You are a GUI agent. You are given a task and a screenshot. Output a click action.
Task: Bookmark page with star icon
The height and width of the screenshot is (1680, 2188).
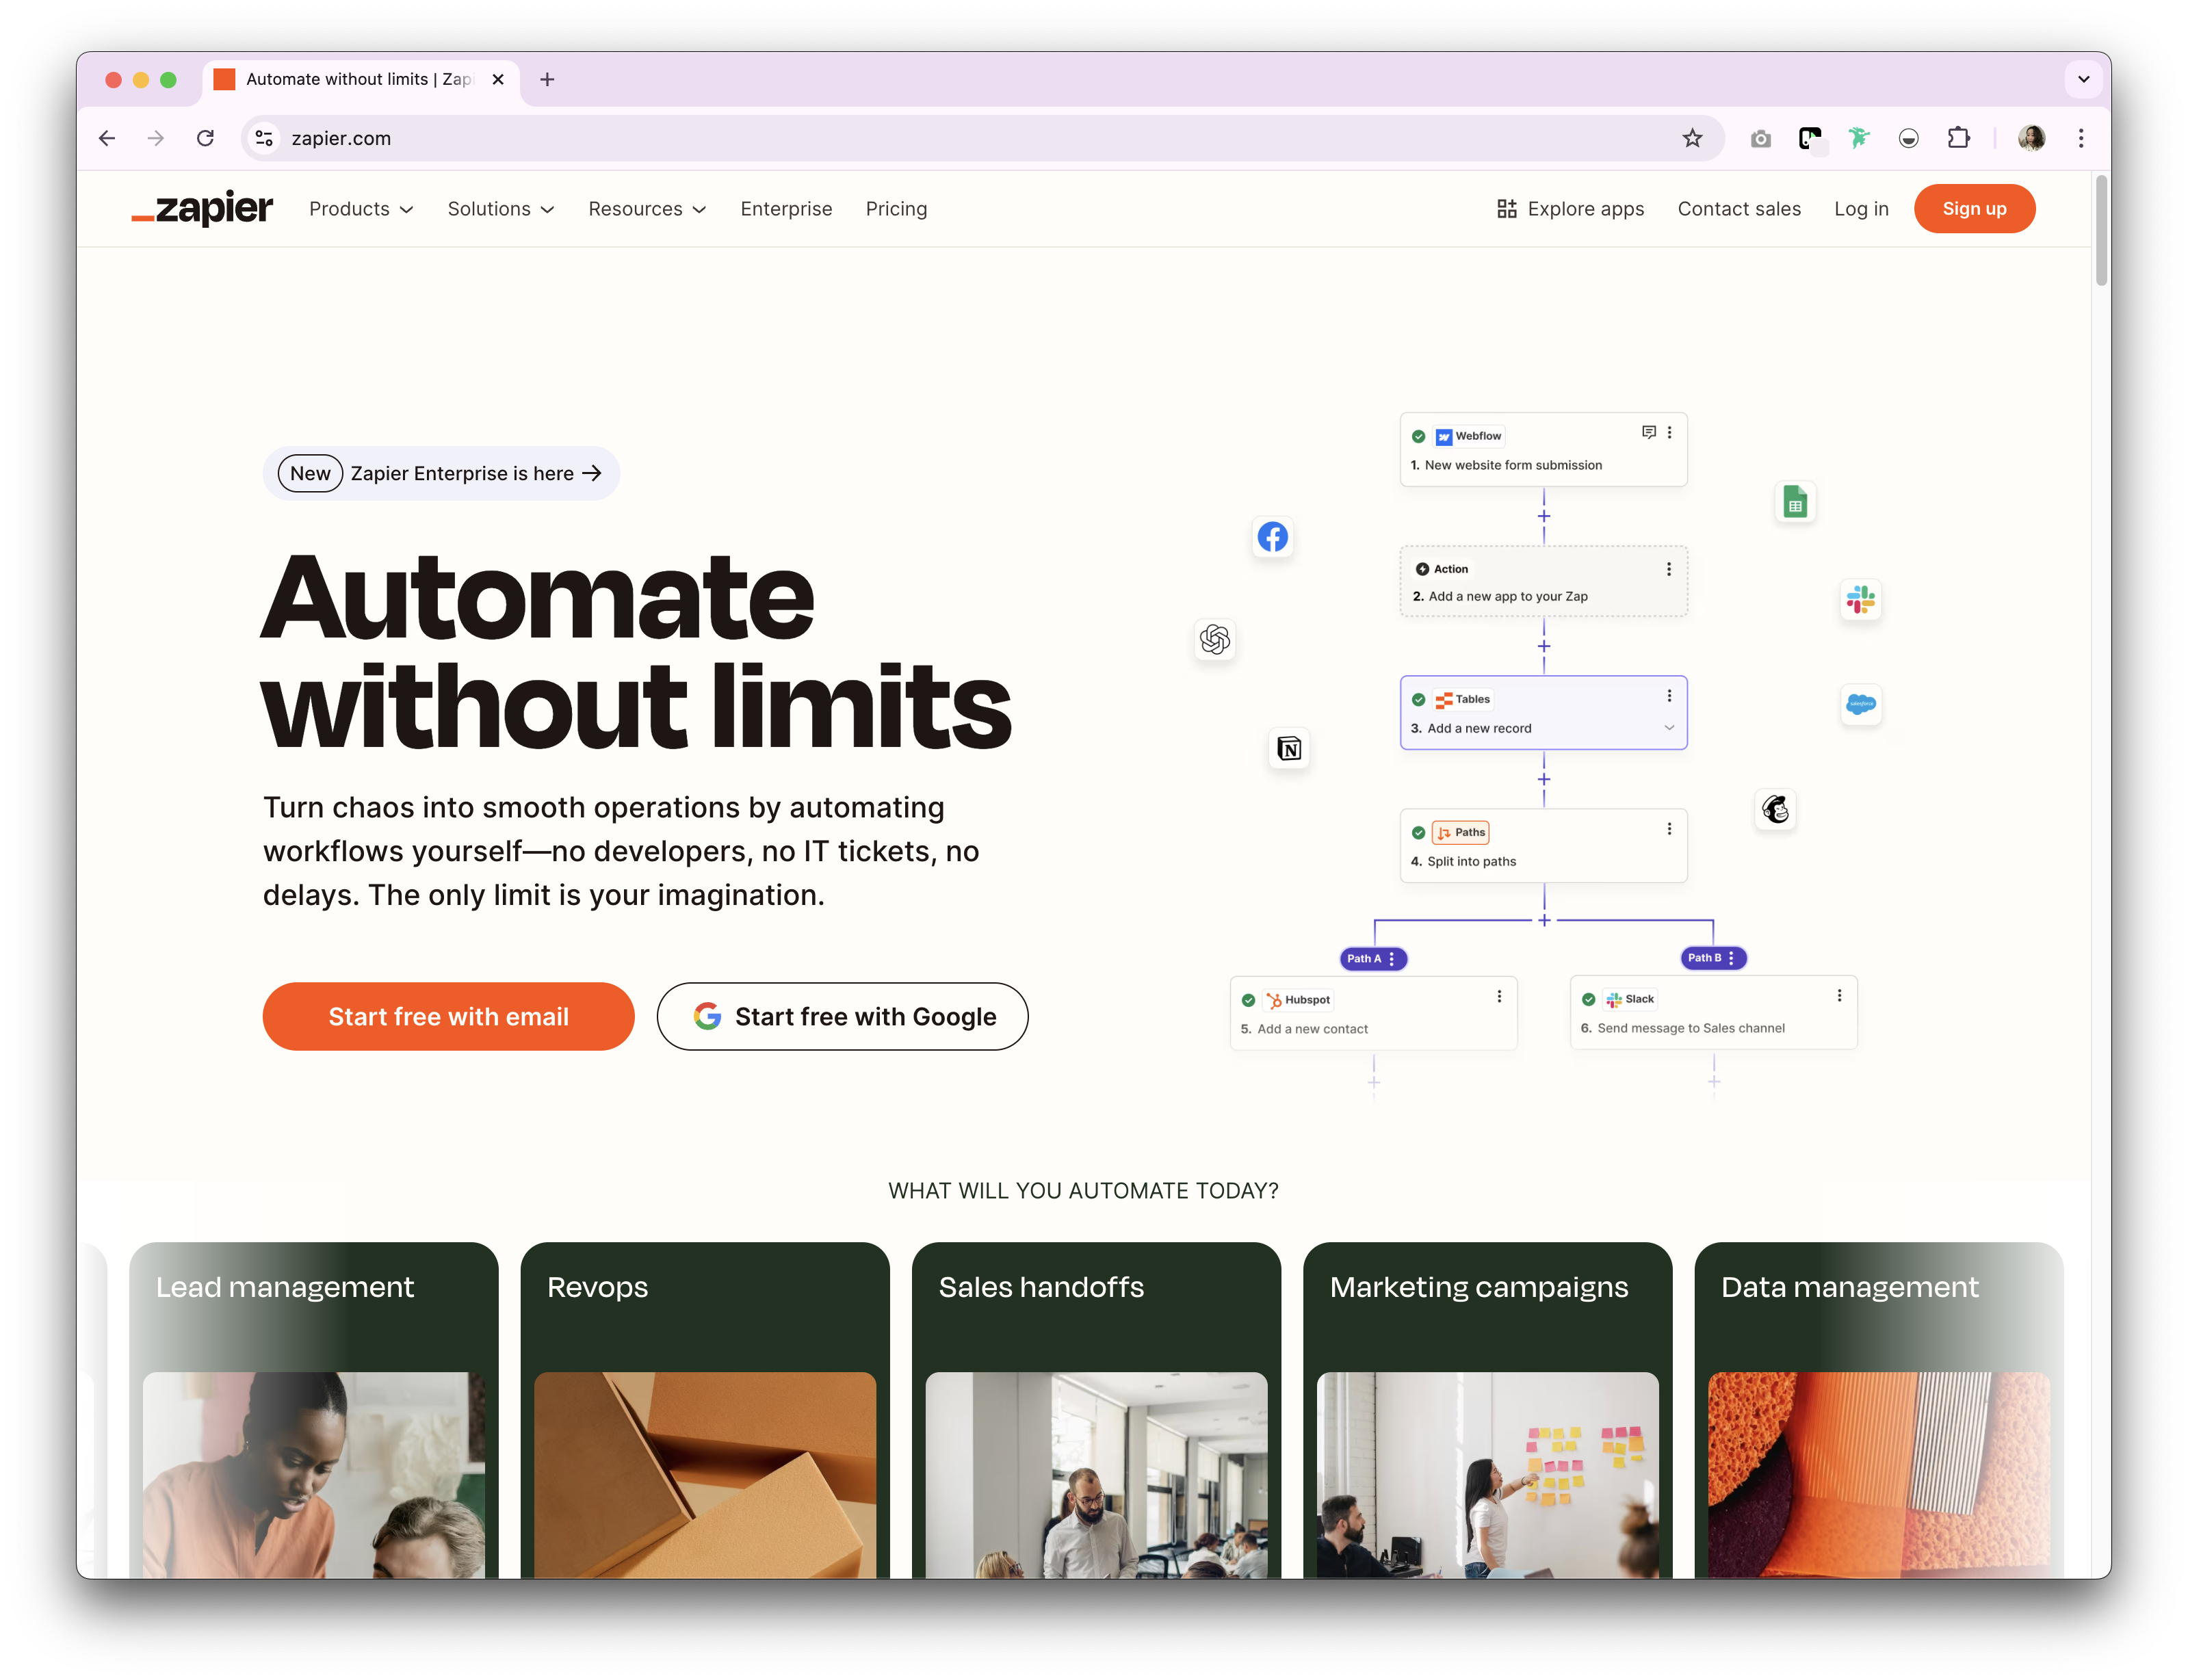click(x=1692, y=138)
